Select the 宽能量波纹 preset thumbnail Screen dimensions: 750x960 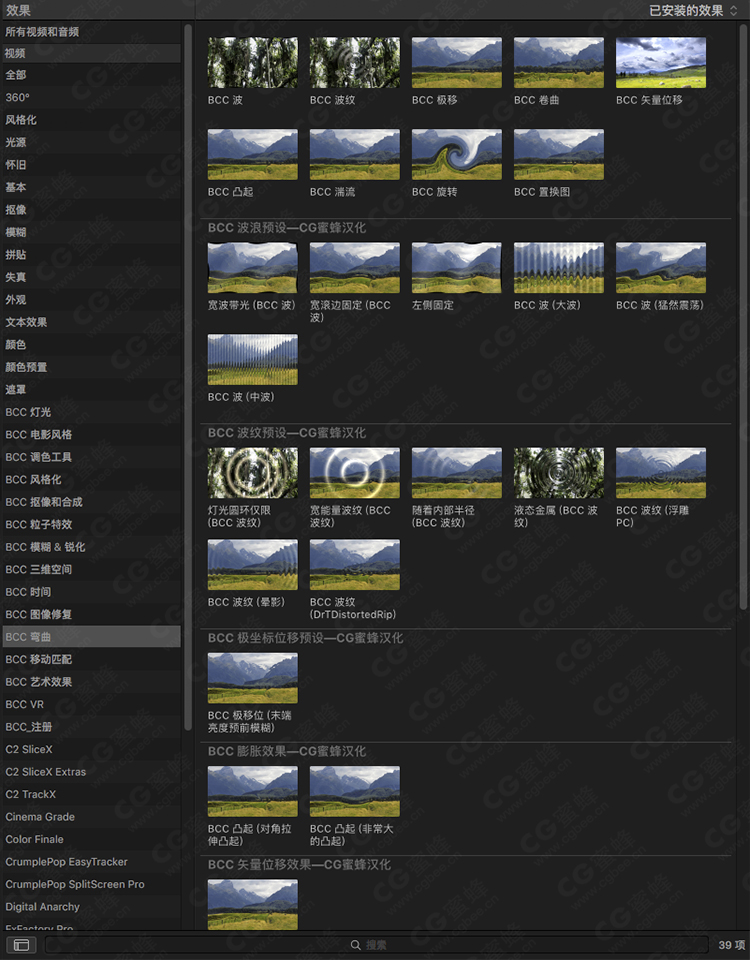tap(355, 473)
